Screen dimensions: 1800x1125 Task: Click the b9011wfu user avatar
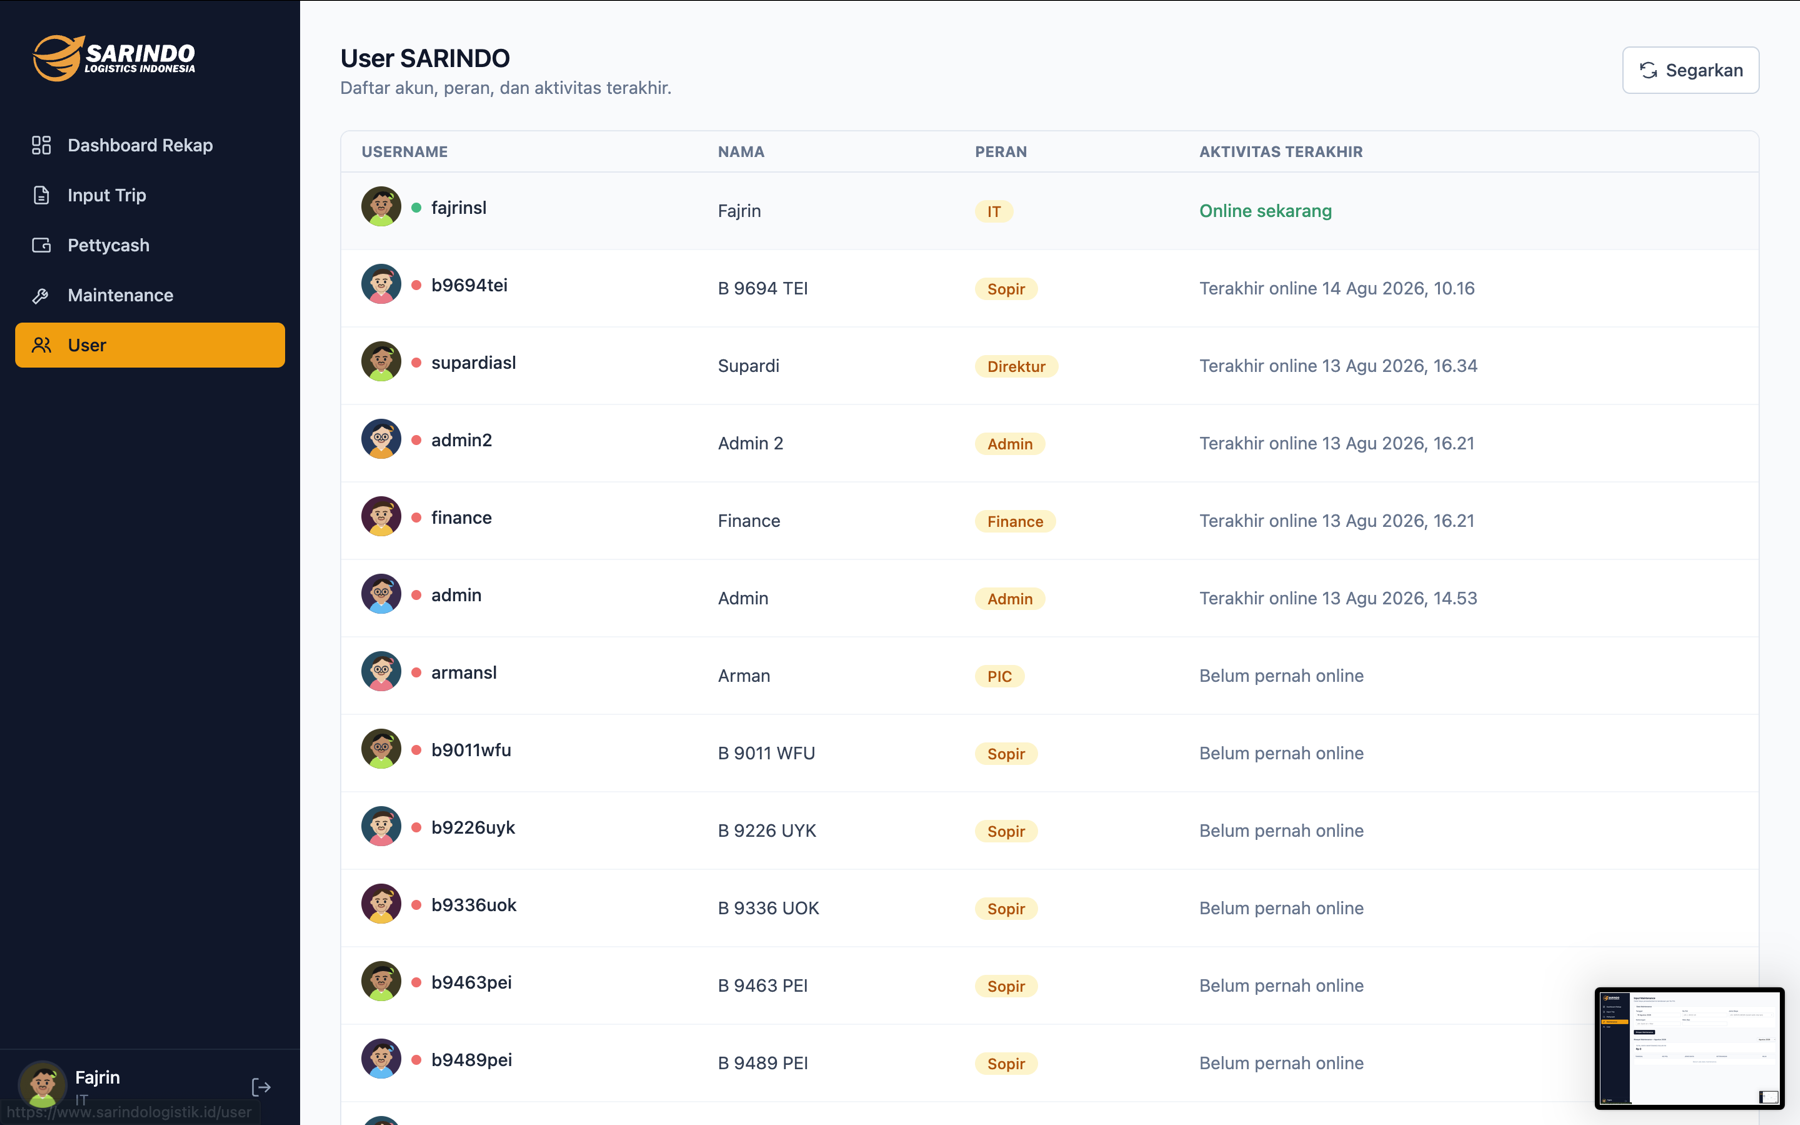pos(381,749)
